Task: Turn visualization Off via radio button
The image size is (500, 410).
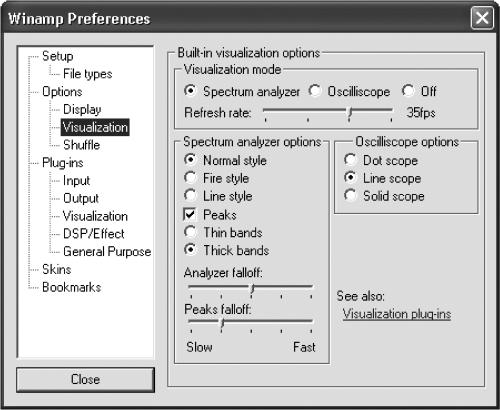Action: pyautogui.click(x=408, y=90)
